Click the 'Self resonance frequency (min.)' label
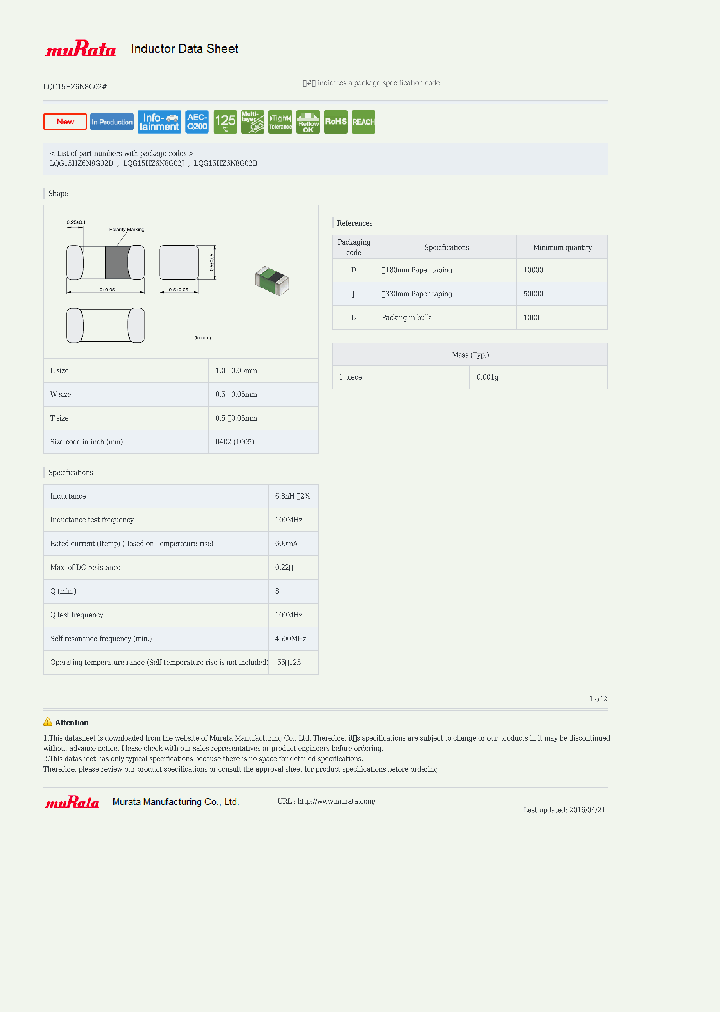 101,638
